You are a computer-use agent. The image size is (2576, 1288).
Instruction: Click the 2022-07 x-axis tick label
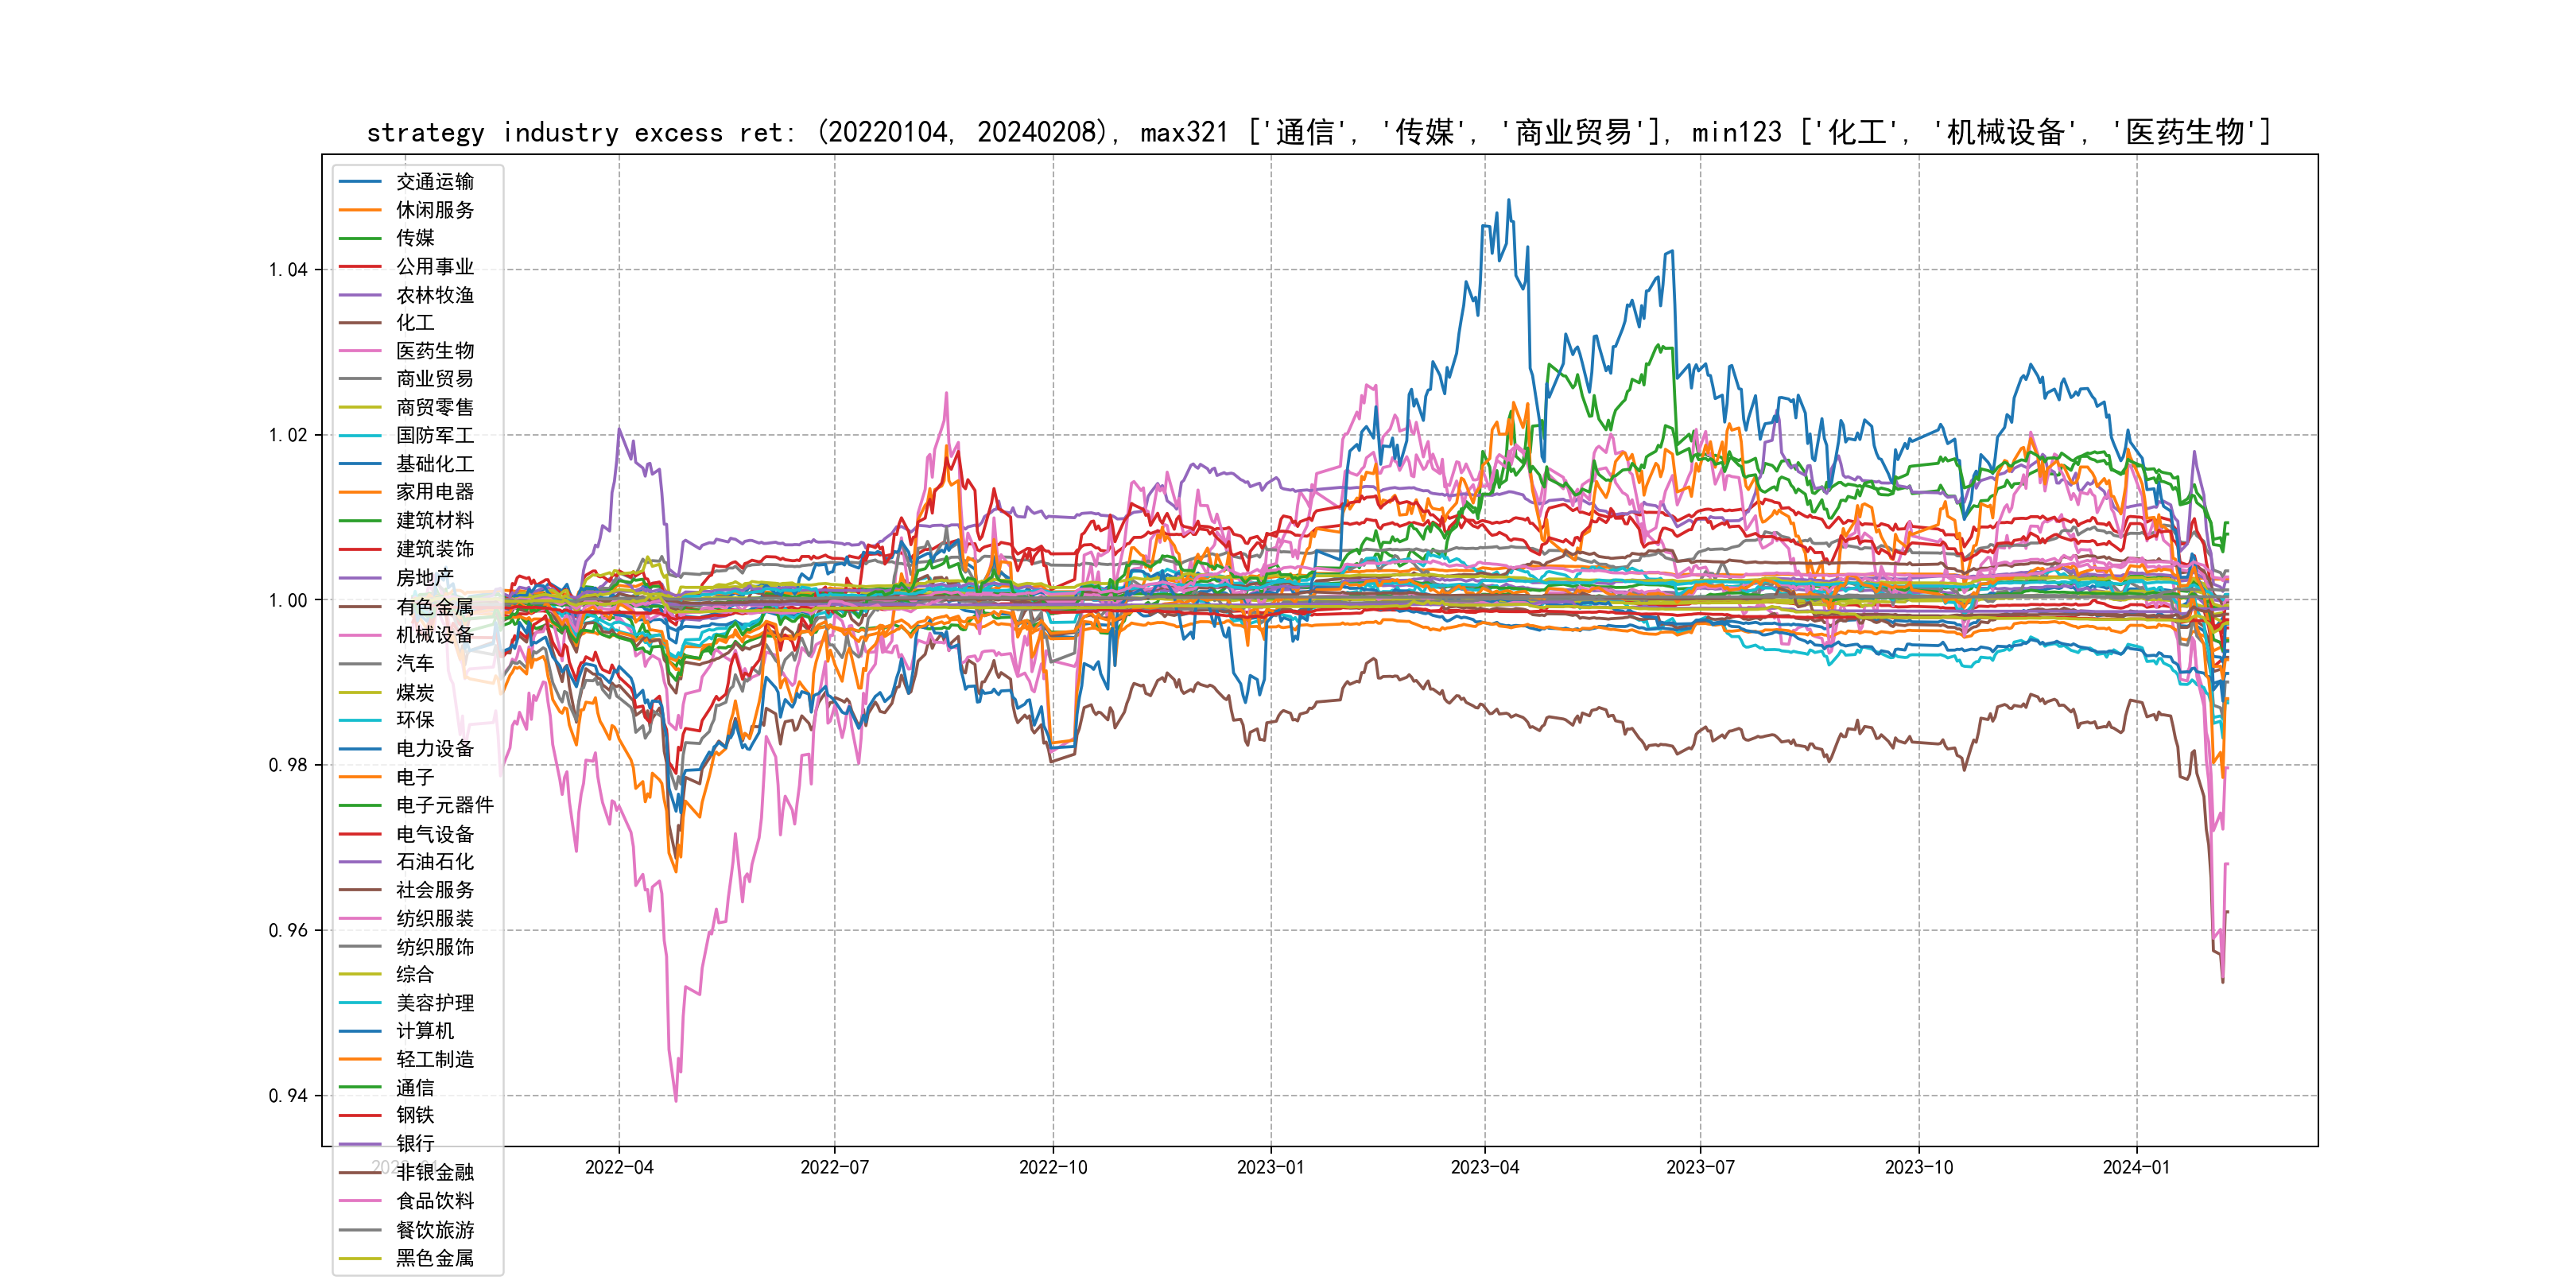coord(834,1168)
